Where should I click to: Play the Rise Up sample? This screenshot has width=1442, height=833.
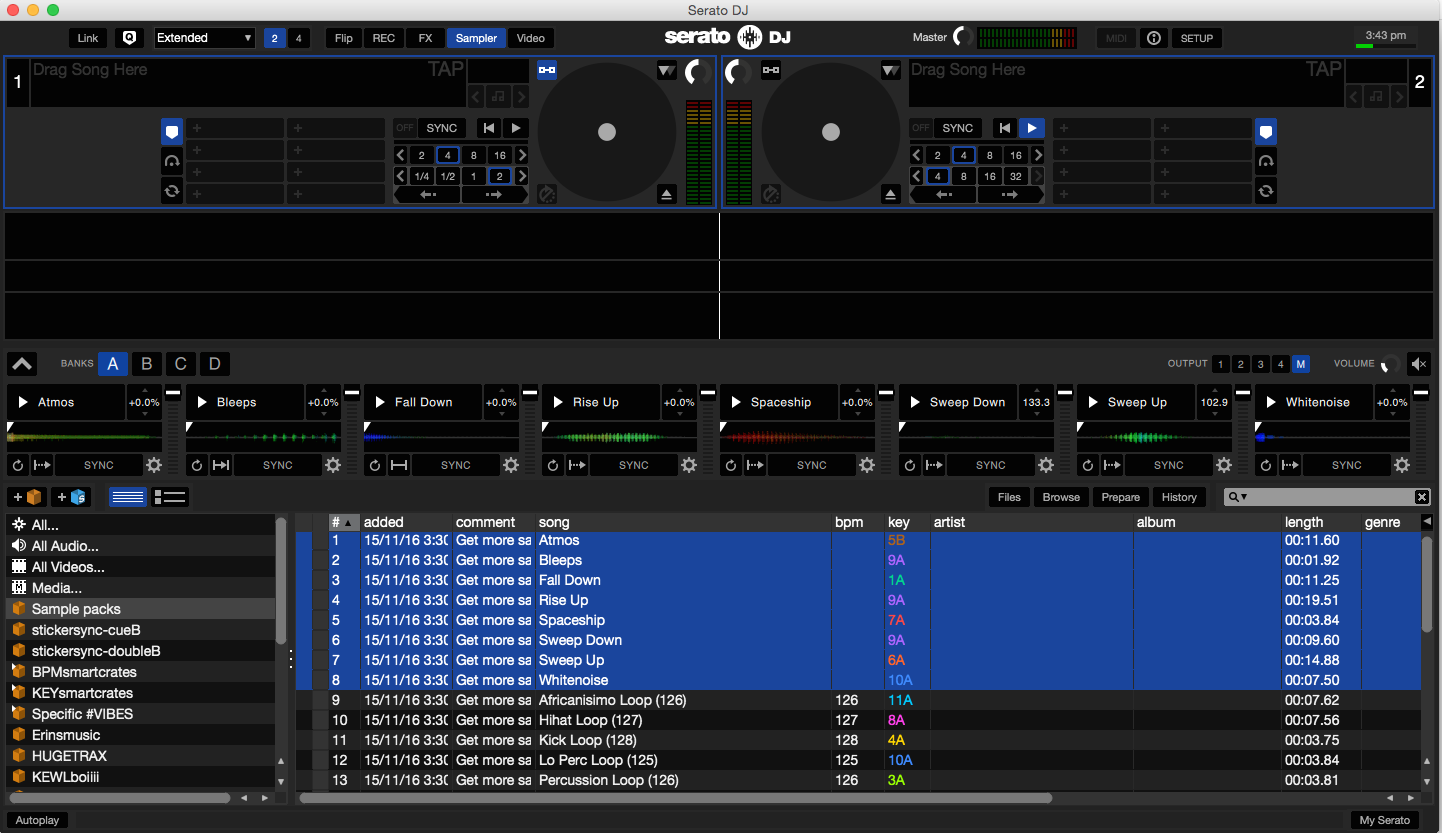click(x=558, y=402)
